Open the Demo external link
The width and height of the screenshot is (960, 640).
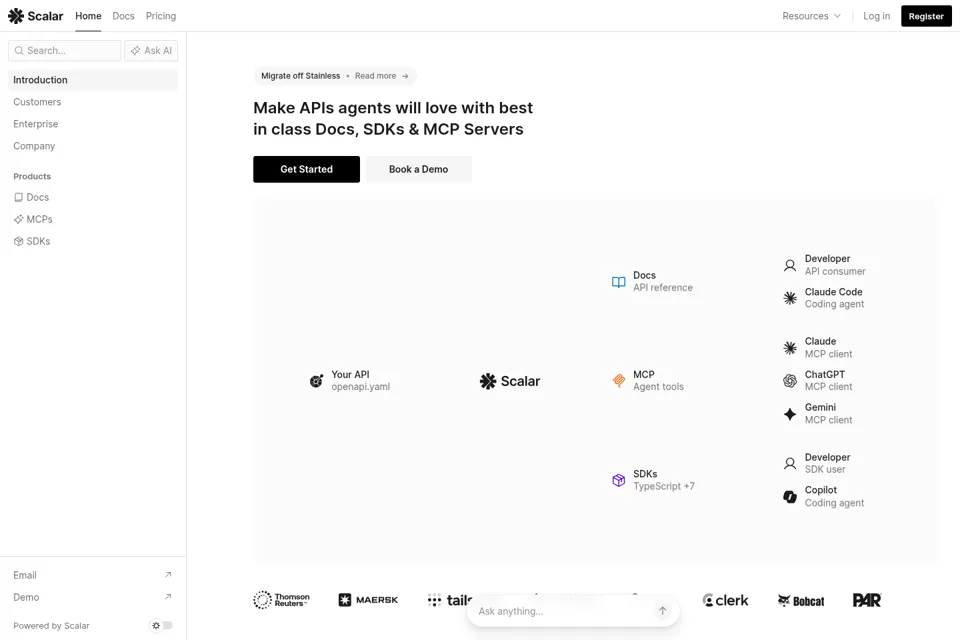tap(93, 597)
